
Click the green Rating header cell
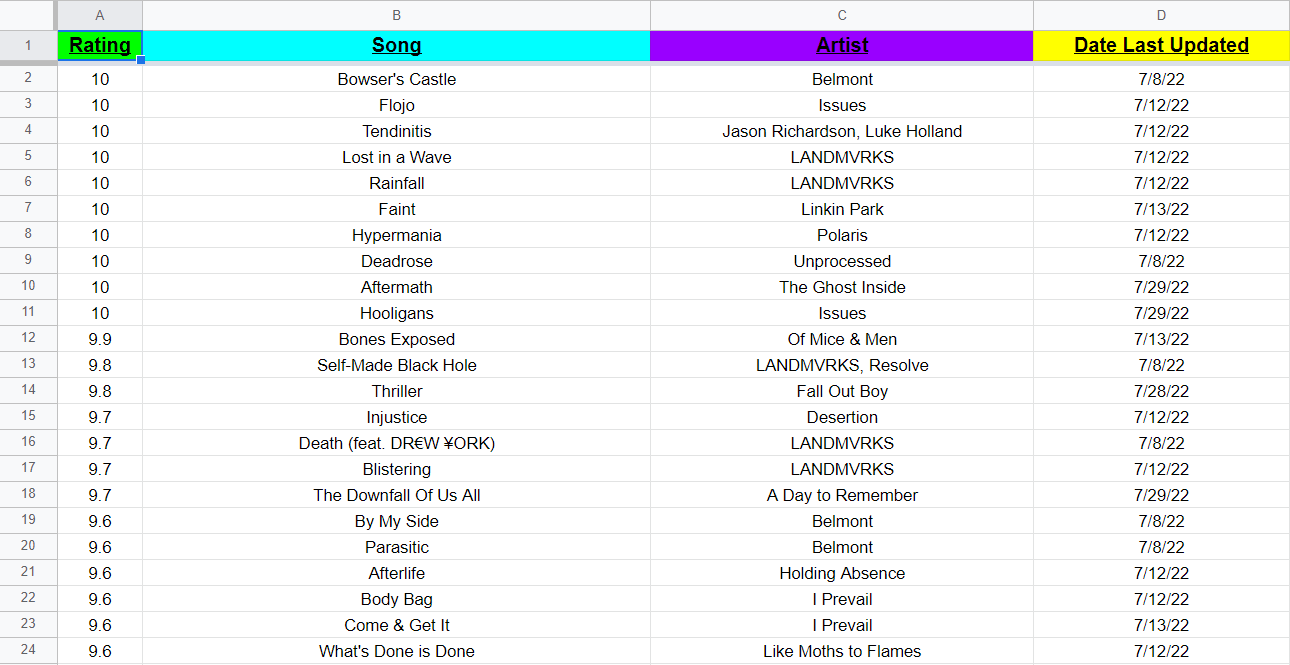[100, 45]
